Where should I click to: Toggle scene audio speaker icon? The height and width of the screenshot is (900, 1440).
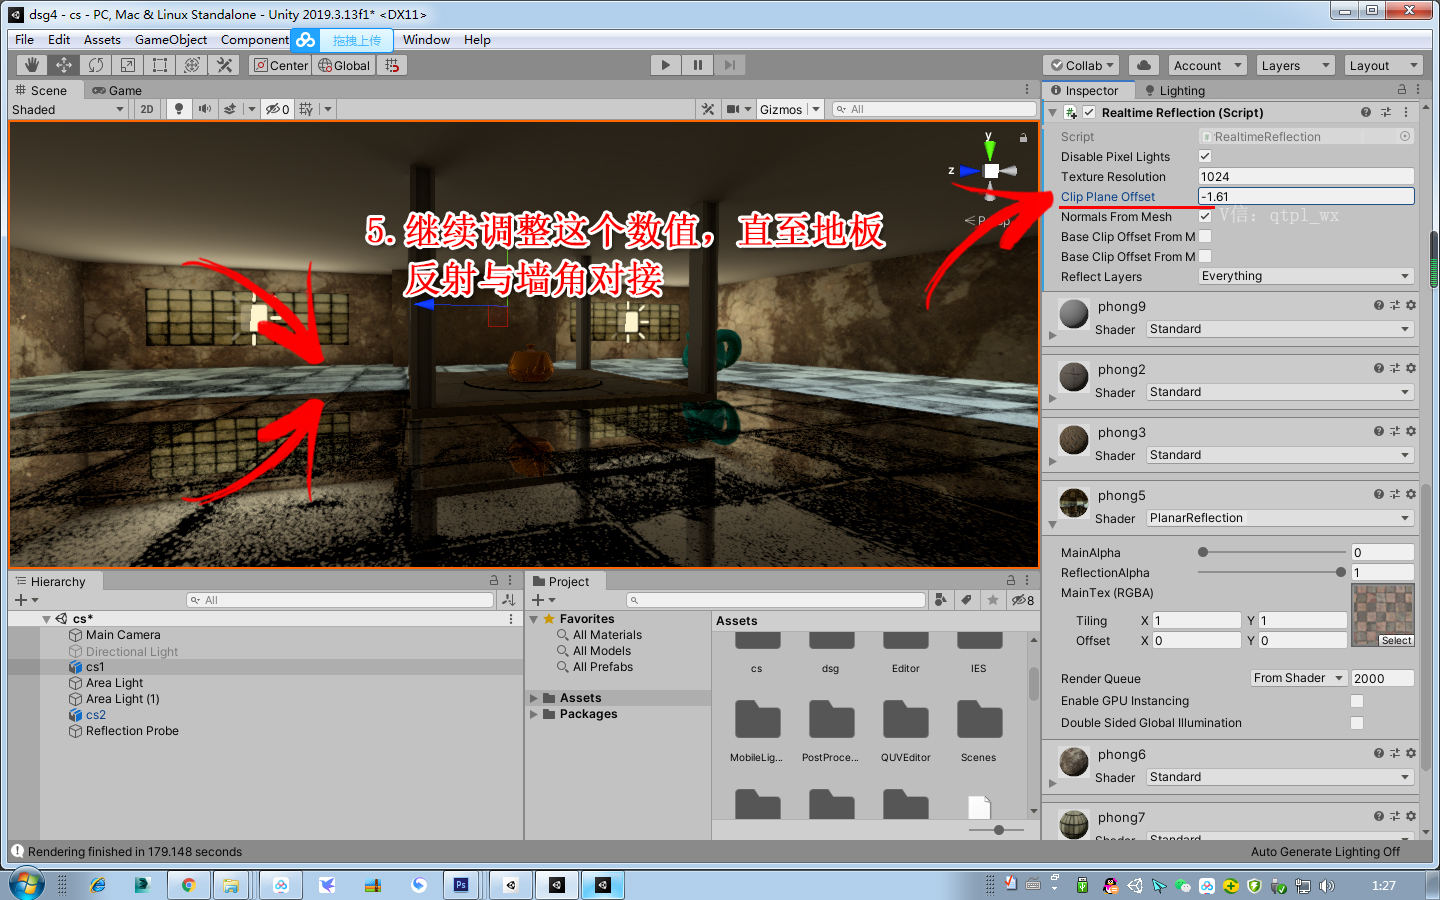click(205, 109)
